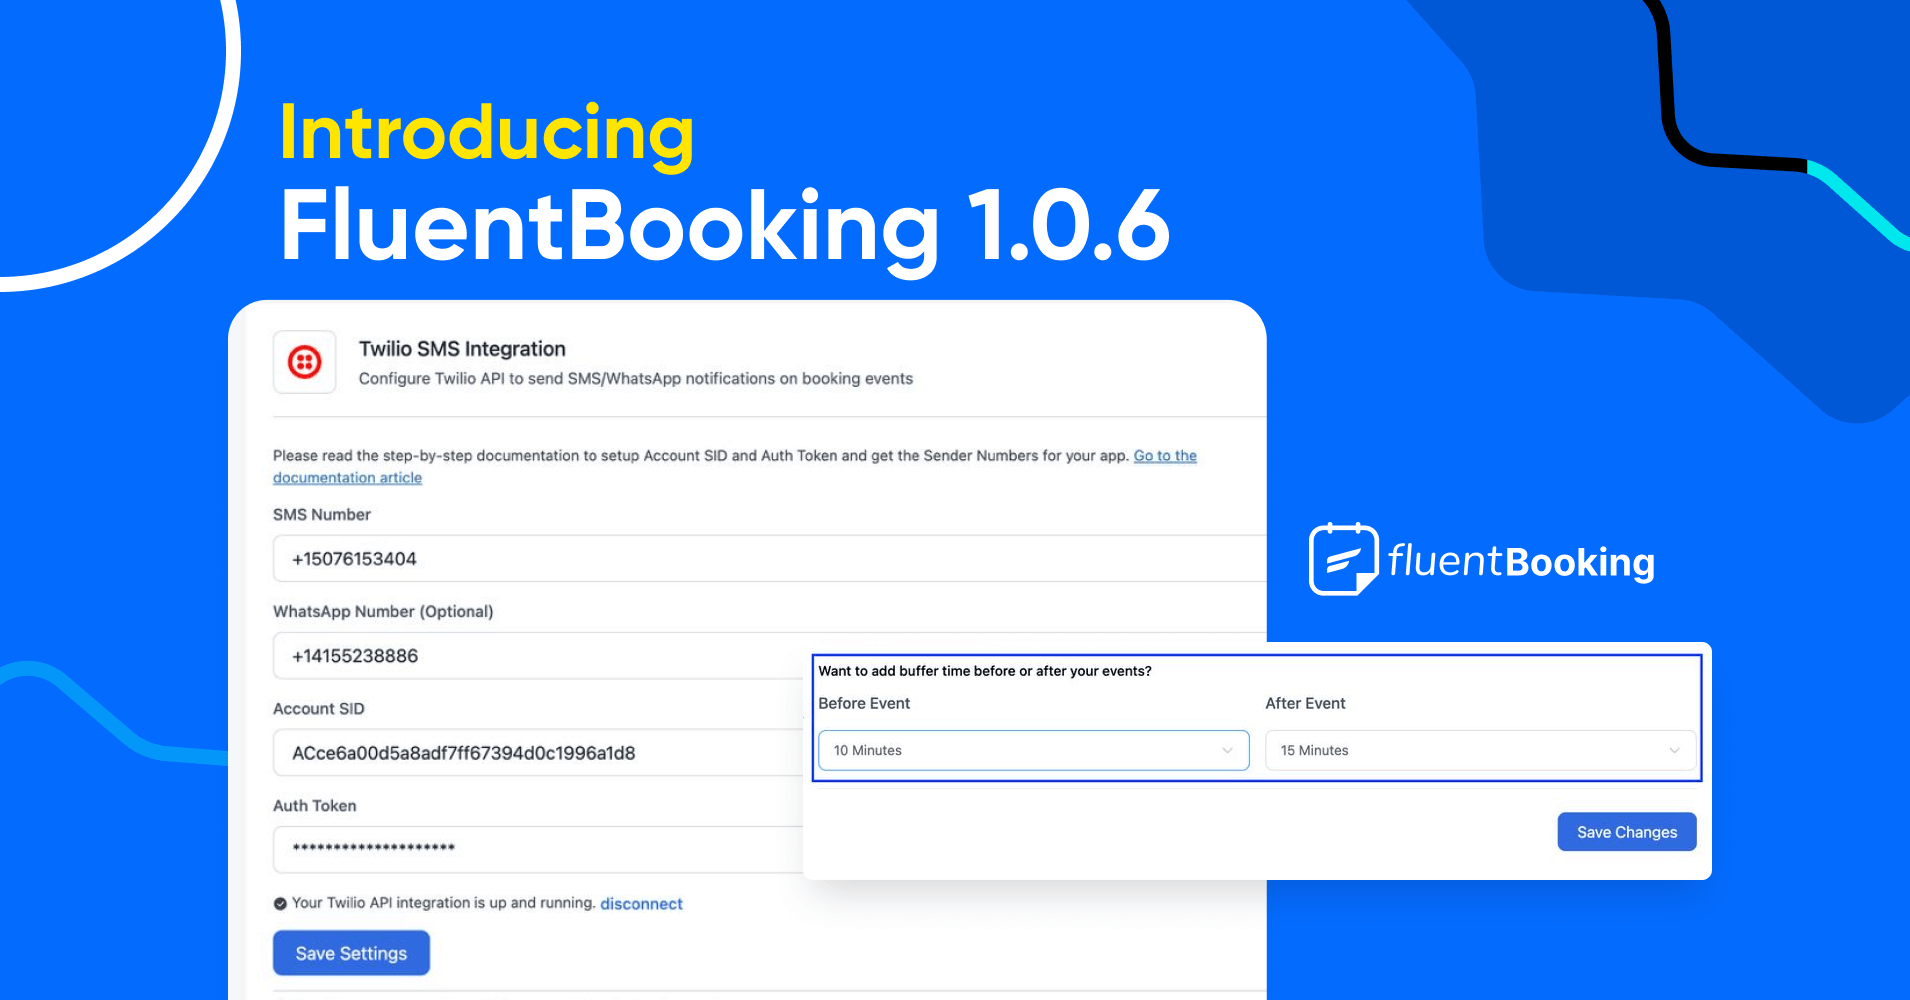The width and height of the screenshot is (1910, 1000).
Task: Focus the WhatsApp Number input field
Action: (x=538, y=656)
